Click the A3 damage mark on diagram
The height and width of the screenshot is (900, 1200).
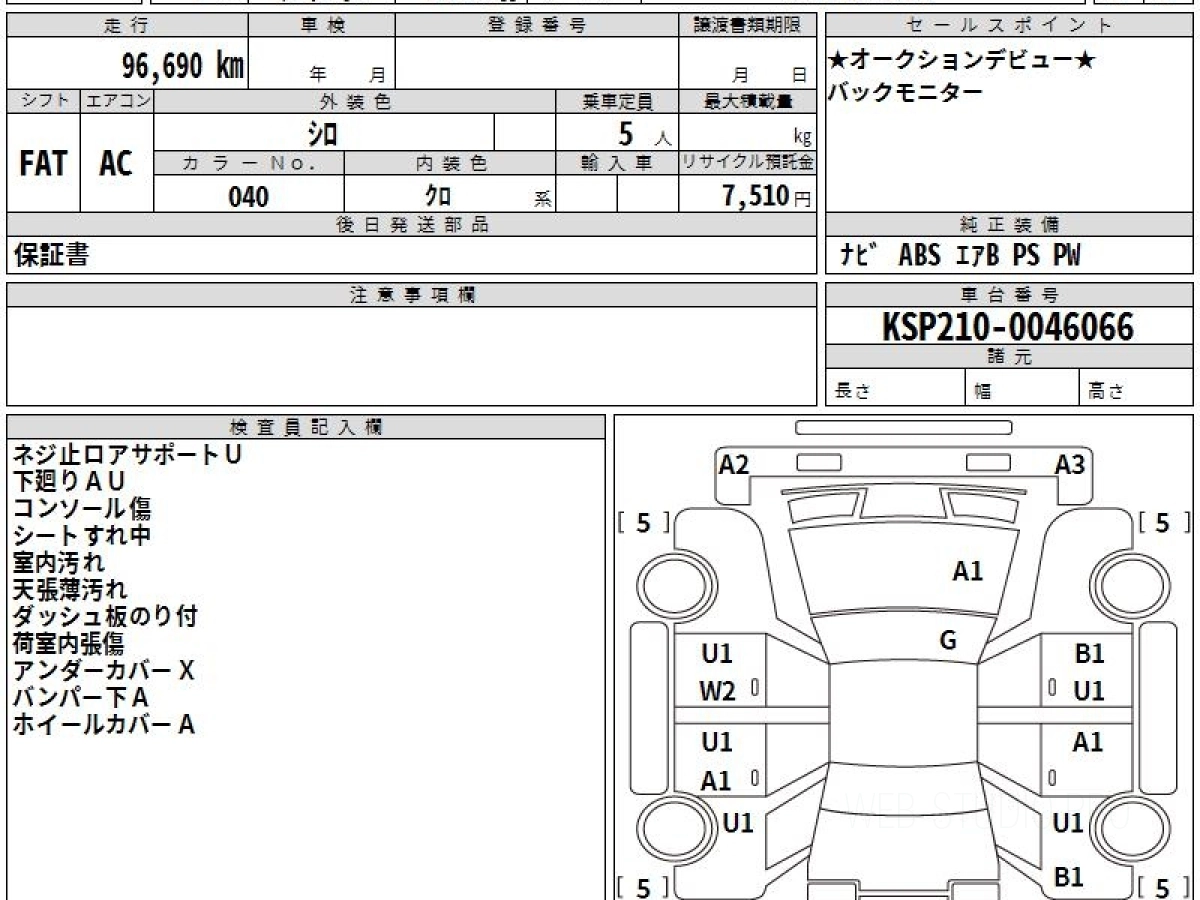[1070, 464]
